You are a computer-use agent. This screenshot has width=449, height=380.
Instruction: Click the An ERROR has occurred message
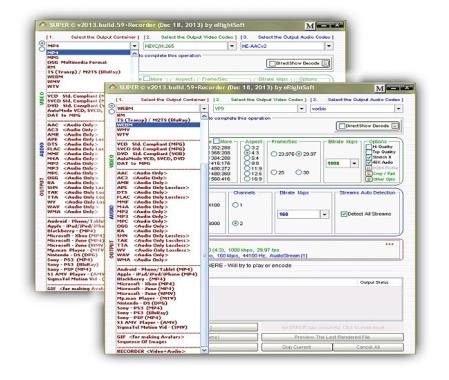(x=332, y=328)
